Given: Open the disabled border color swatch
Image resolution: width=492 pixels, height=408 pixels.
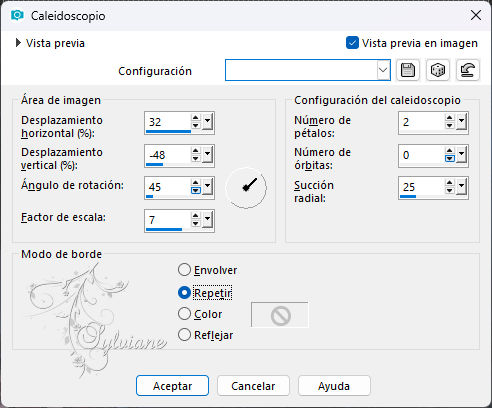Looking at the screenshot, I should (x=280, y=315).
